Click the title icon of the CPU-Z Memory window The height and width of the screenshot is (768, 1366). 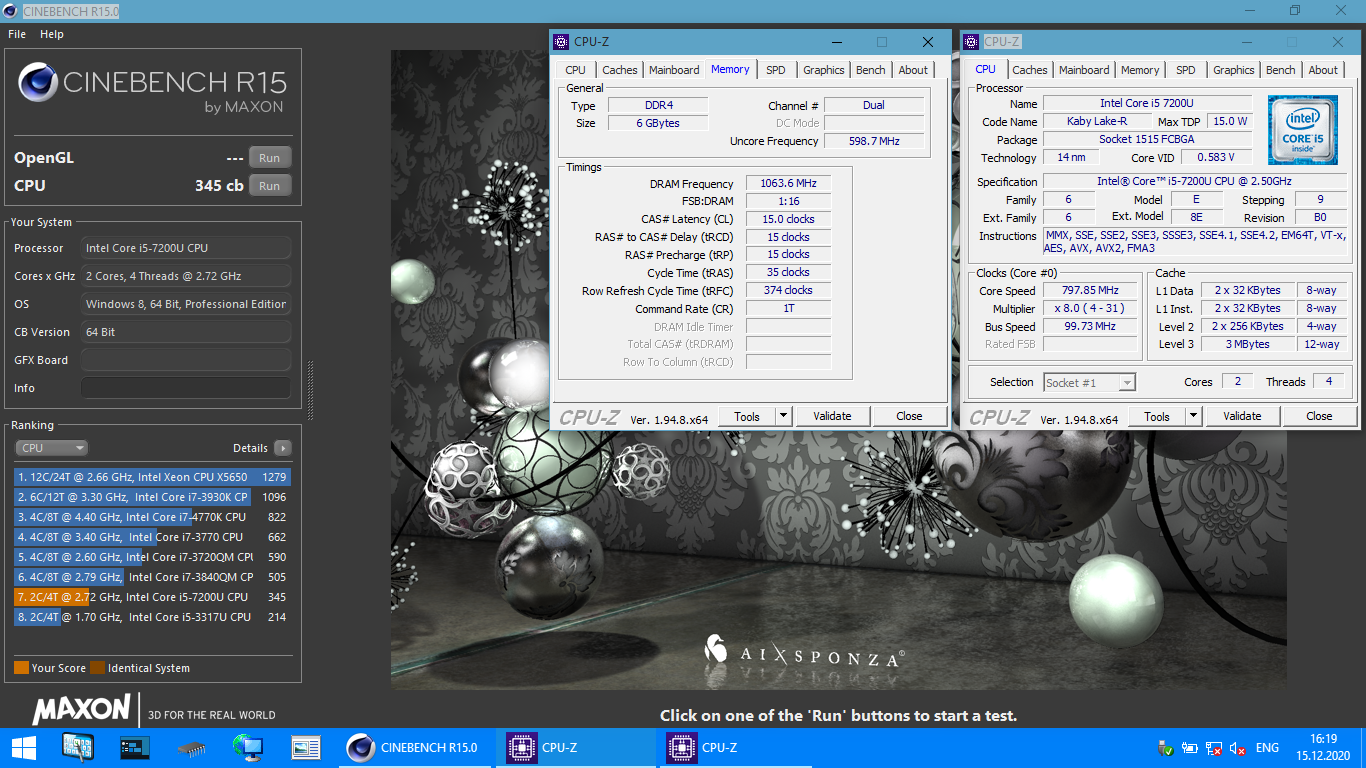point(561,42)
